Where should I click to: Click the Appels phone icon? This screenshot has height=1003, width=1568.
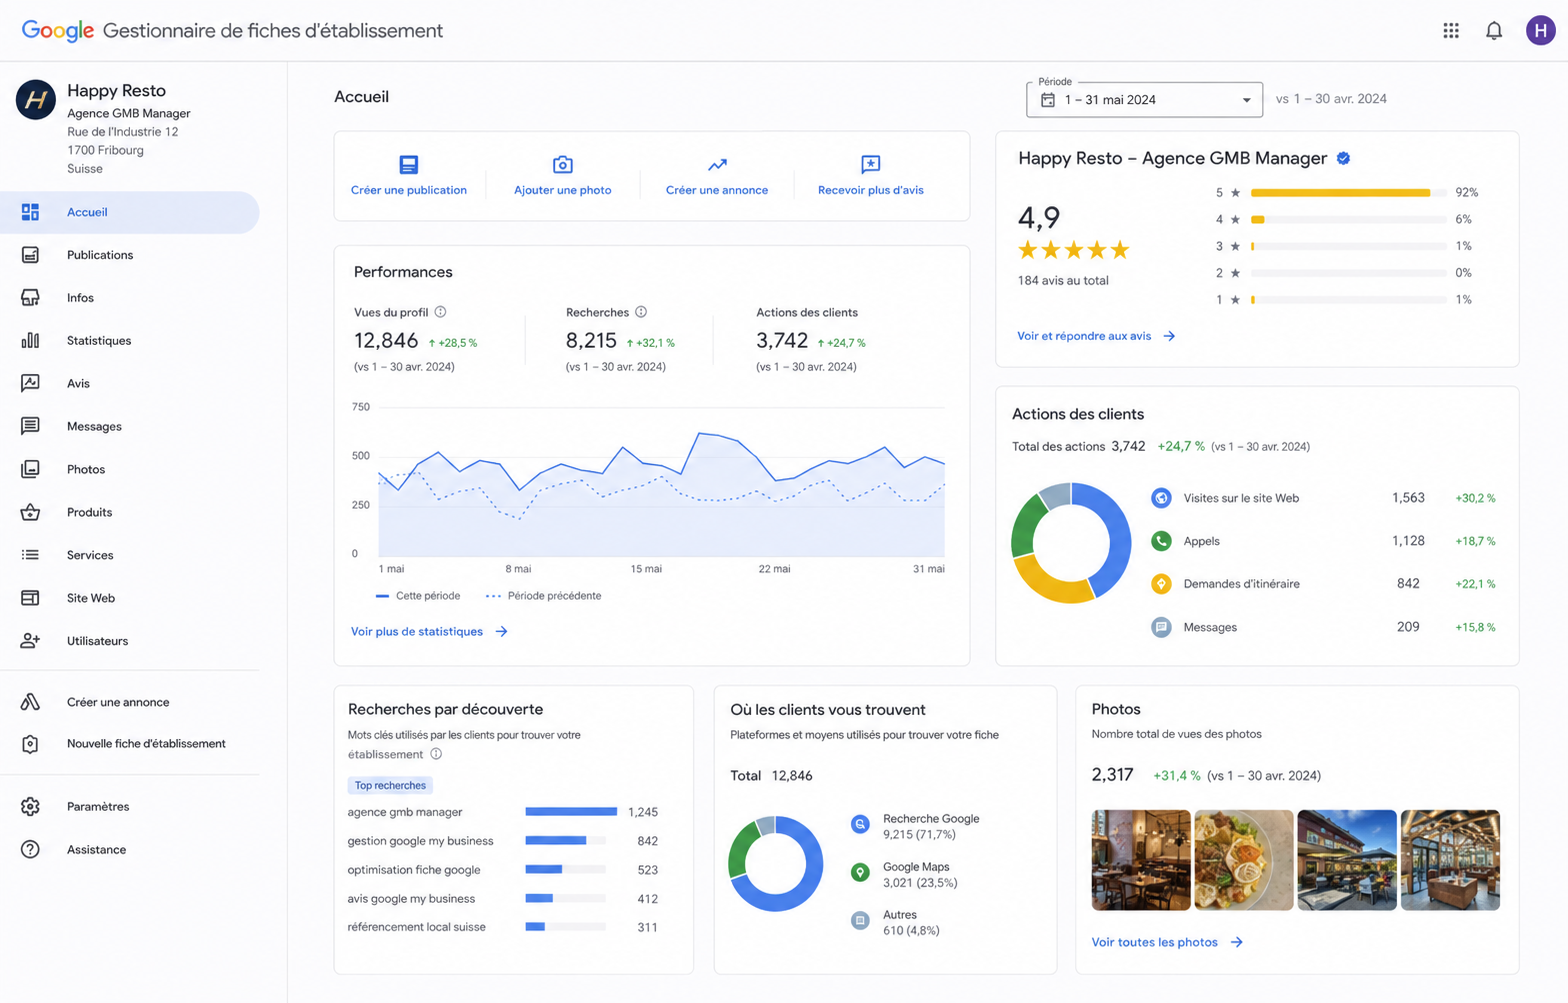(1161, 541)
